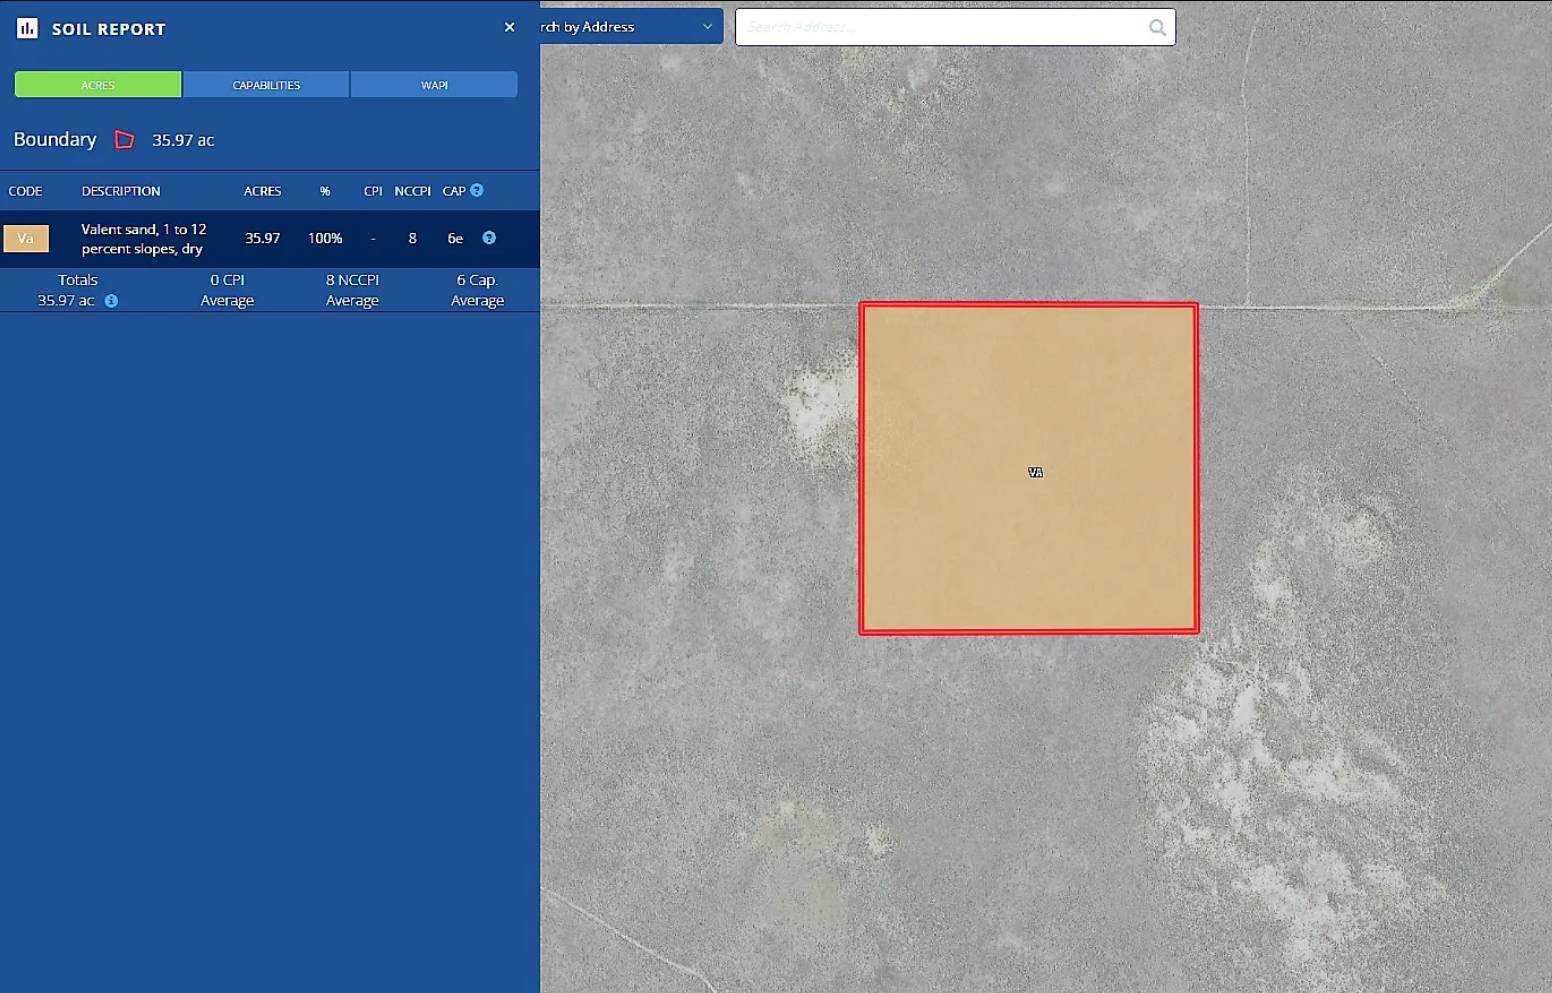Sort by the NCCPI column header
This screenshot has width=1552, height=993.
(412, 191)
